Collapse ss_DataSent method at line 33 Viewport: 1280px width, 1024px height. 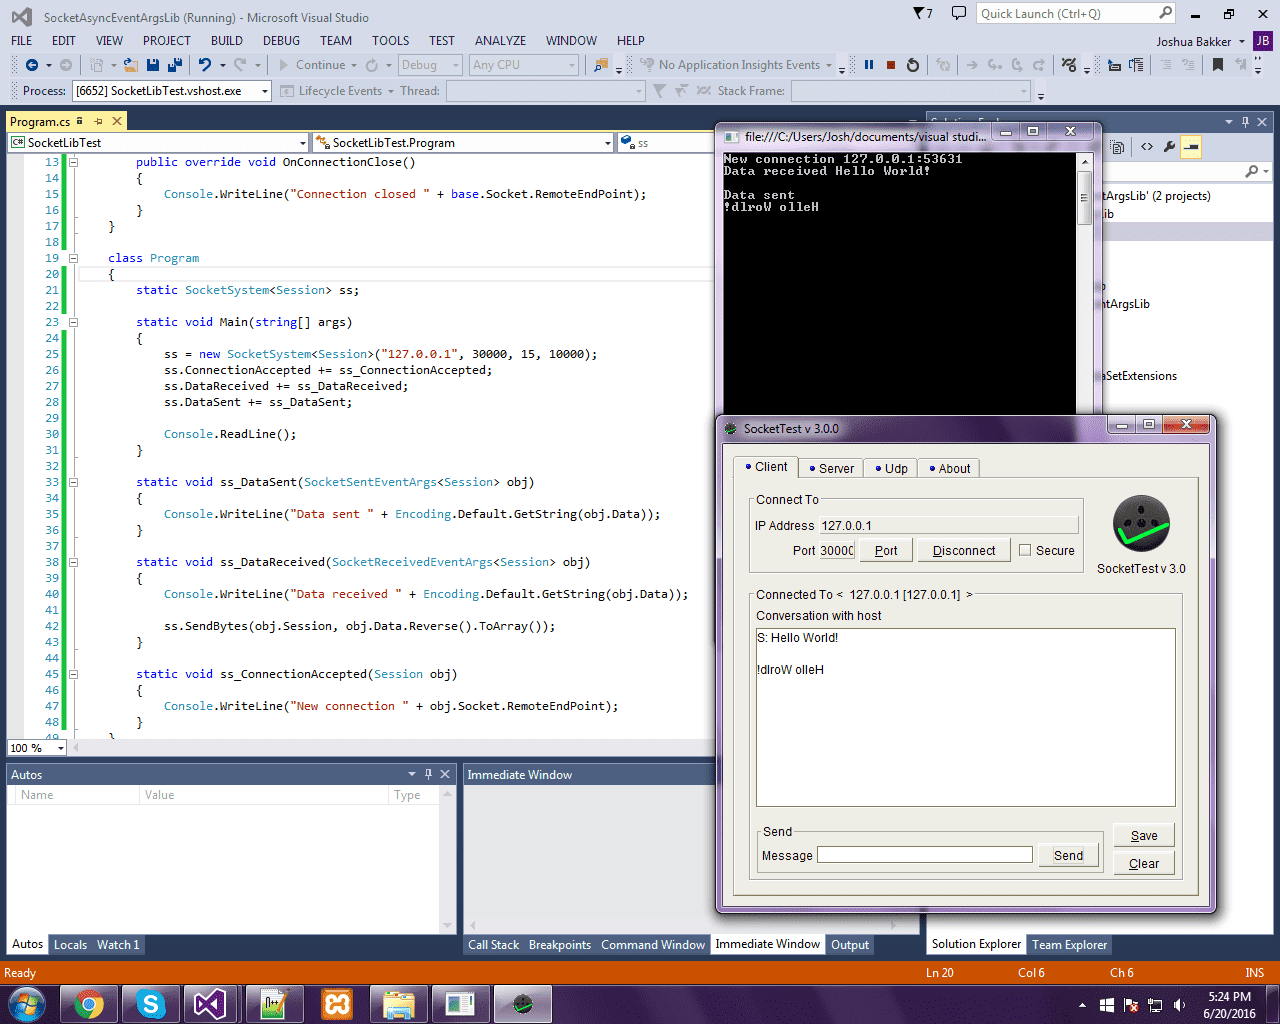[73, 482]
